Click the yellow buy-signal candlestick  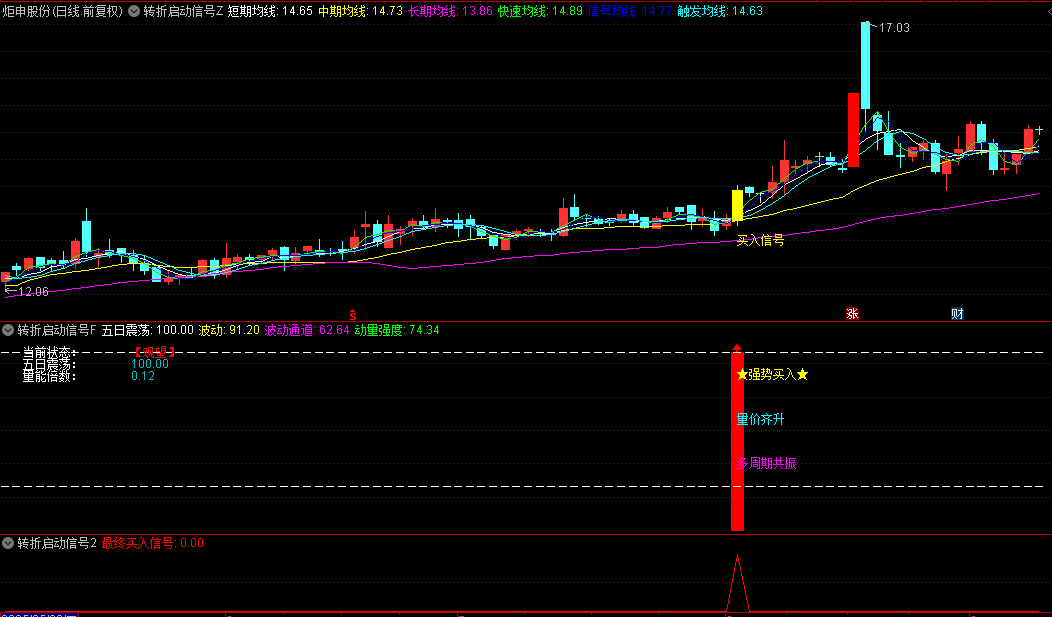point(737,206)
